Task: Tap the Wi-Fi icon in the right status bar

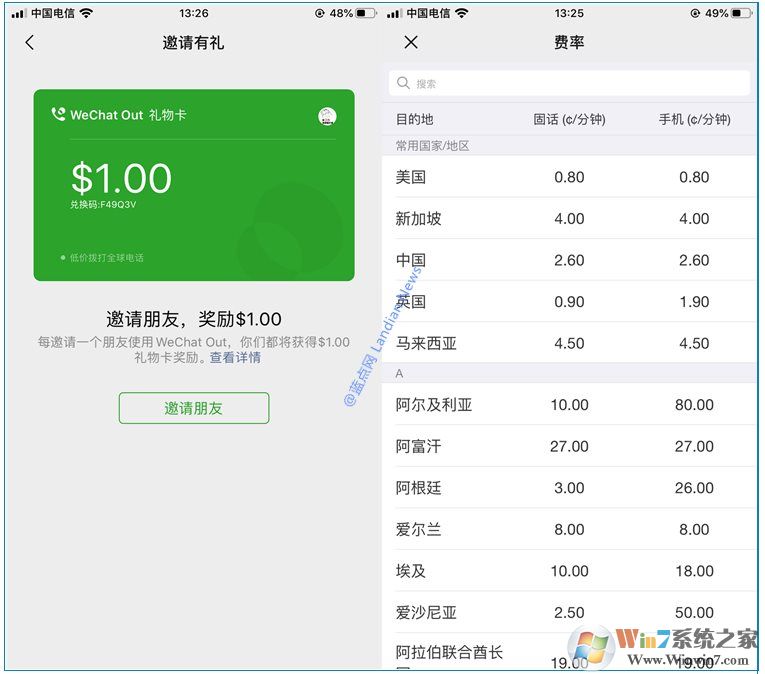Action: [462, 13]
